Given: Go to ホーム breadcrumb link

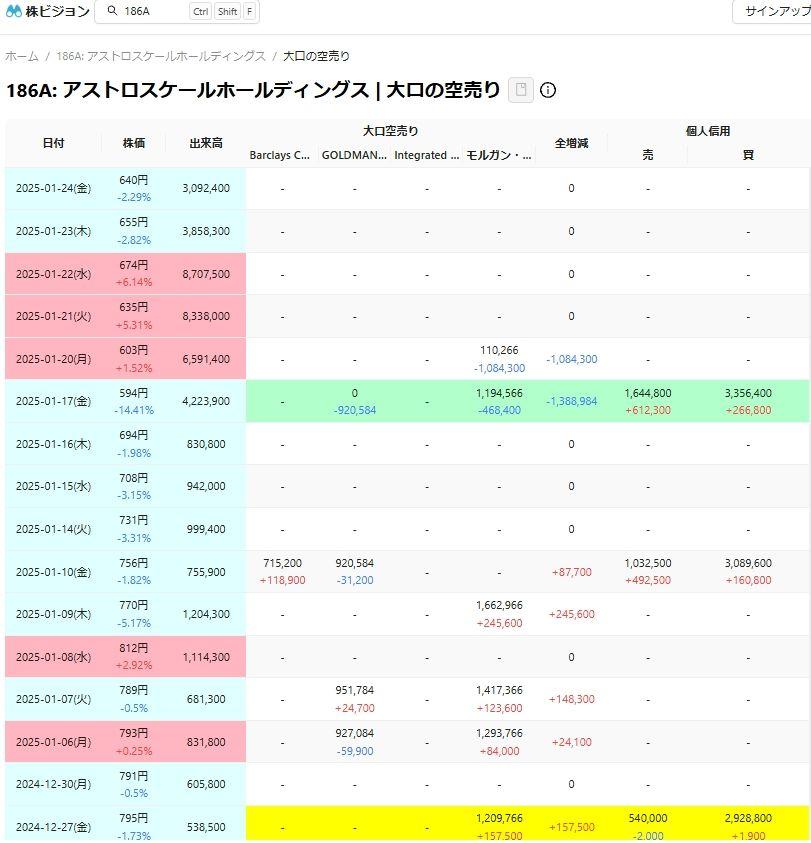Looking at the screenshot, I should click(x=22, y=56).
